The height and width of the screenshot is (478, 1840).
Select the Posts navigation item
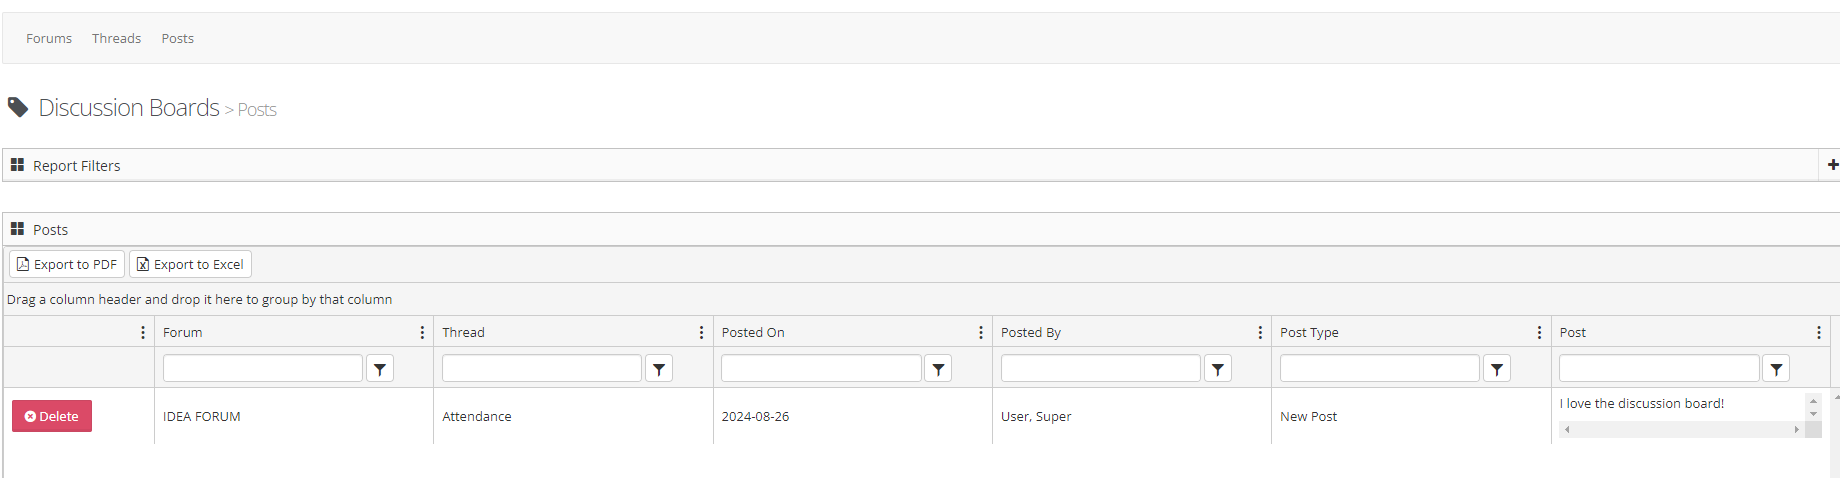pos(178,39)
